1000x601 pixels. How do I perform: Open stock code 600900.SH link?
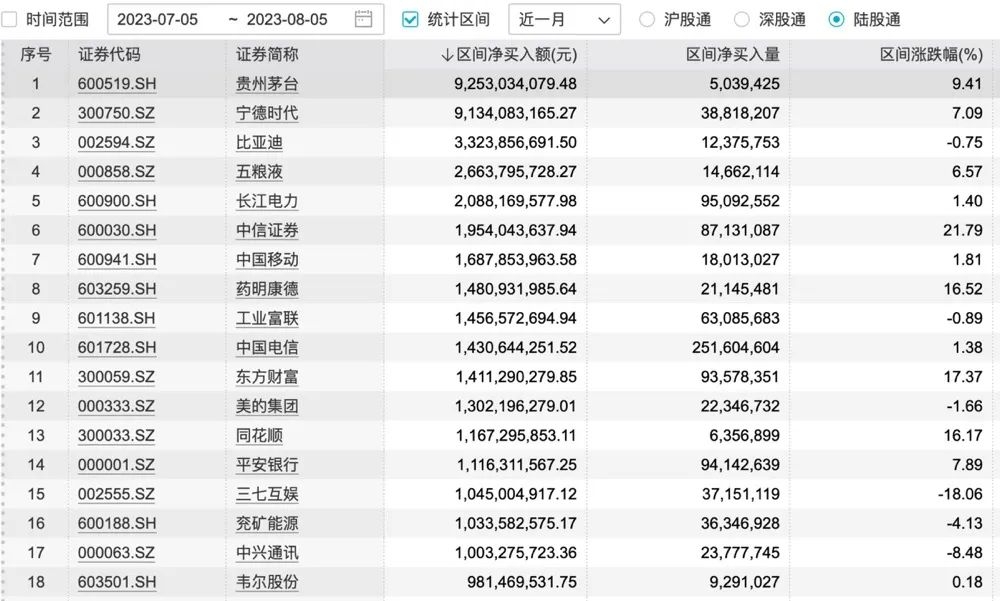(x=117, y=201)
